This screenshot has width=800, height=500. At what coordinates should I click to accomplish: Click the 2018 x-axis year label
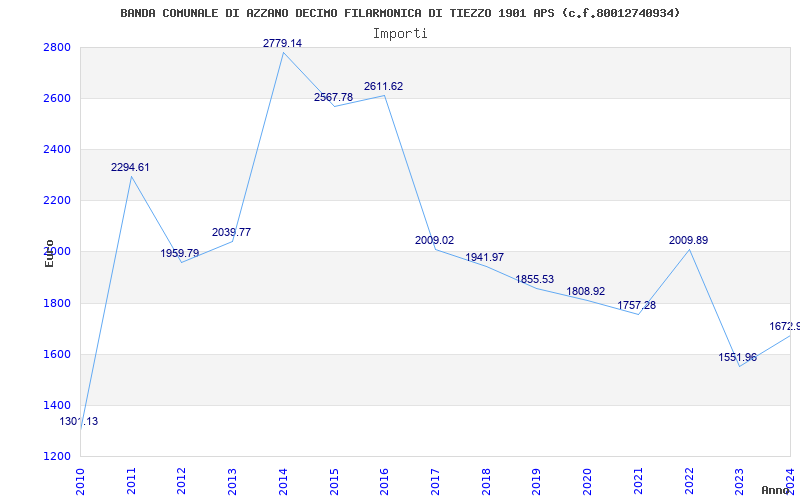[486, 482]
